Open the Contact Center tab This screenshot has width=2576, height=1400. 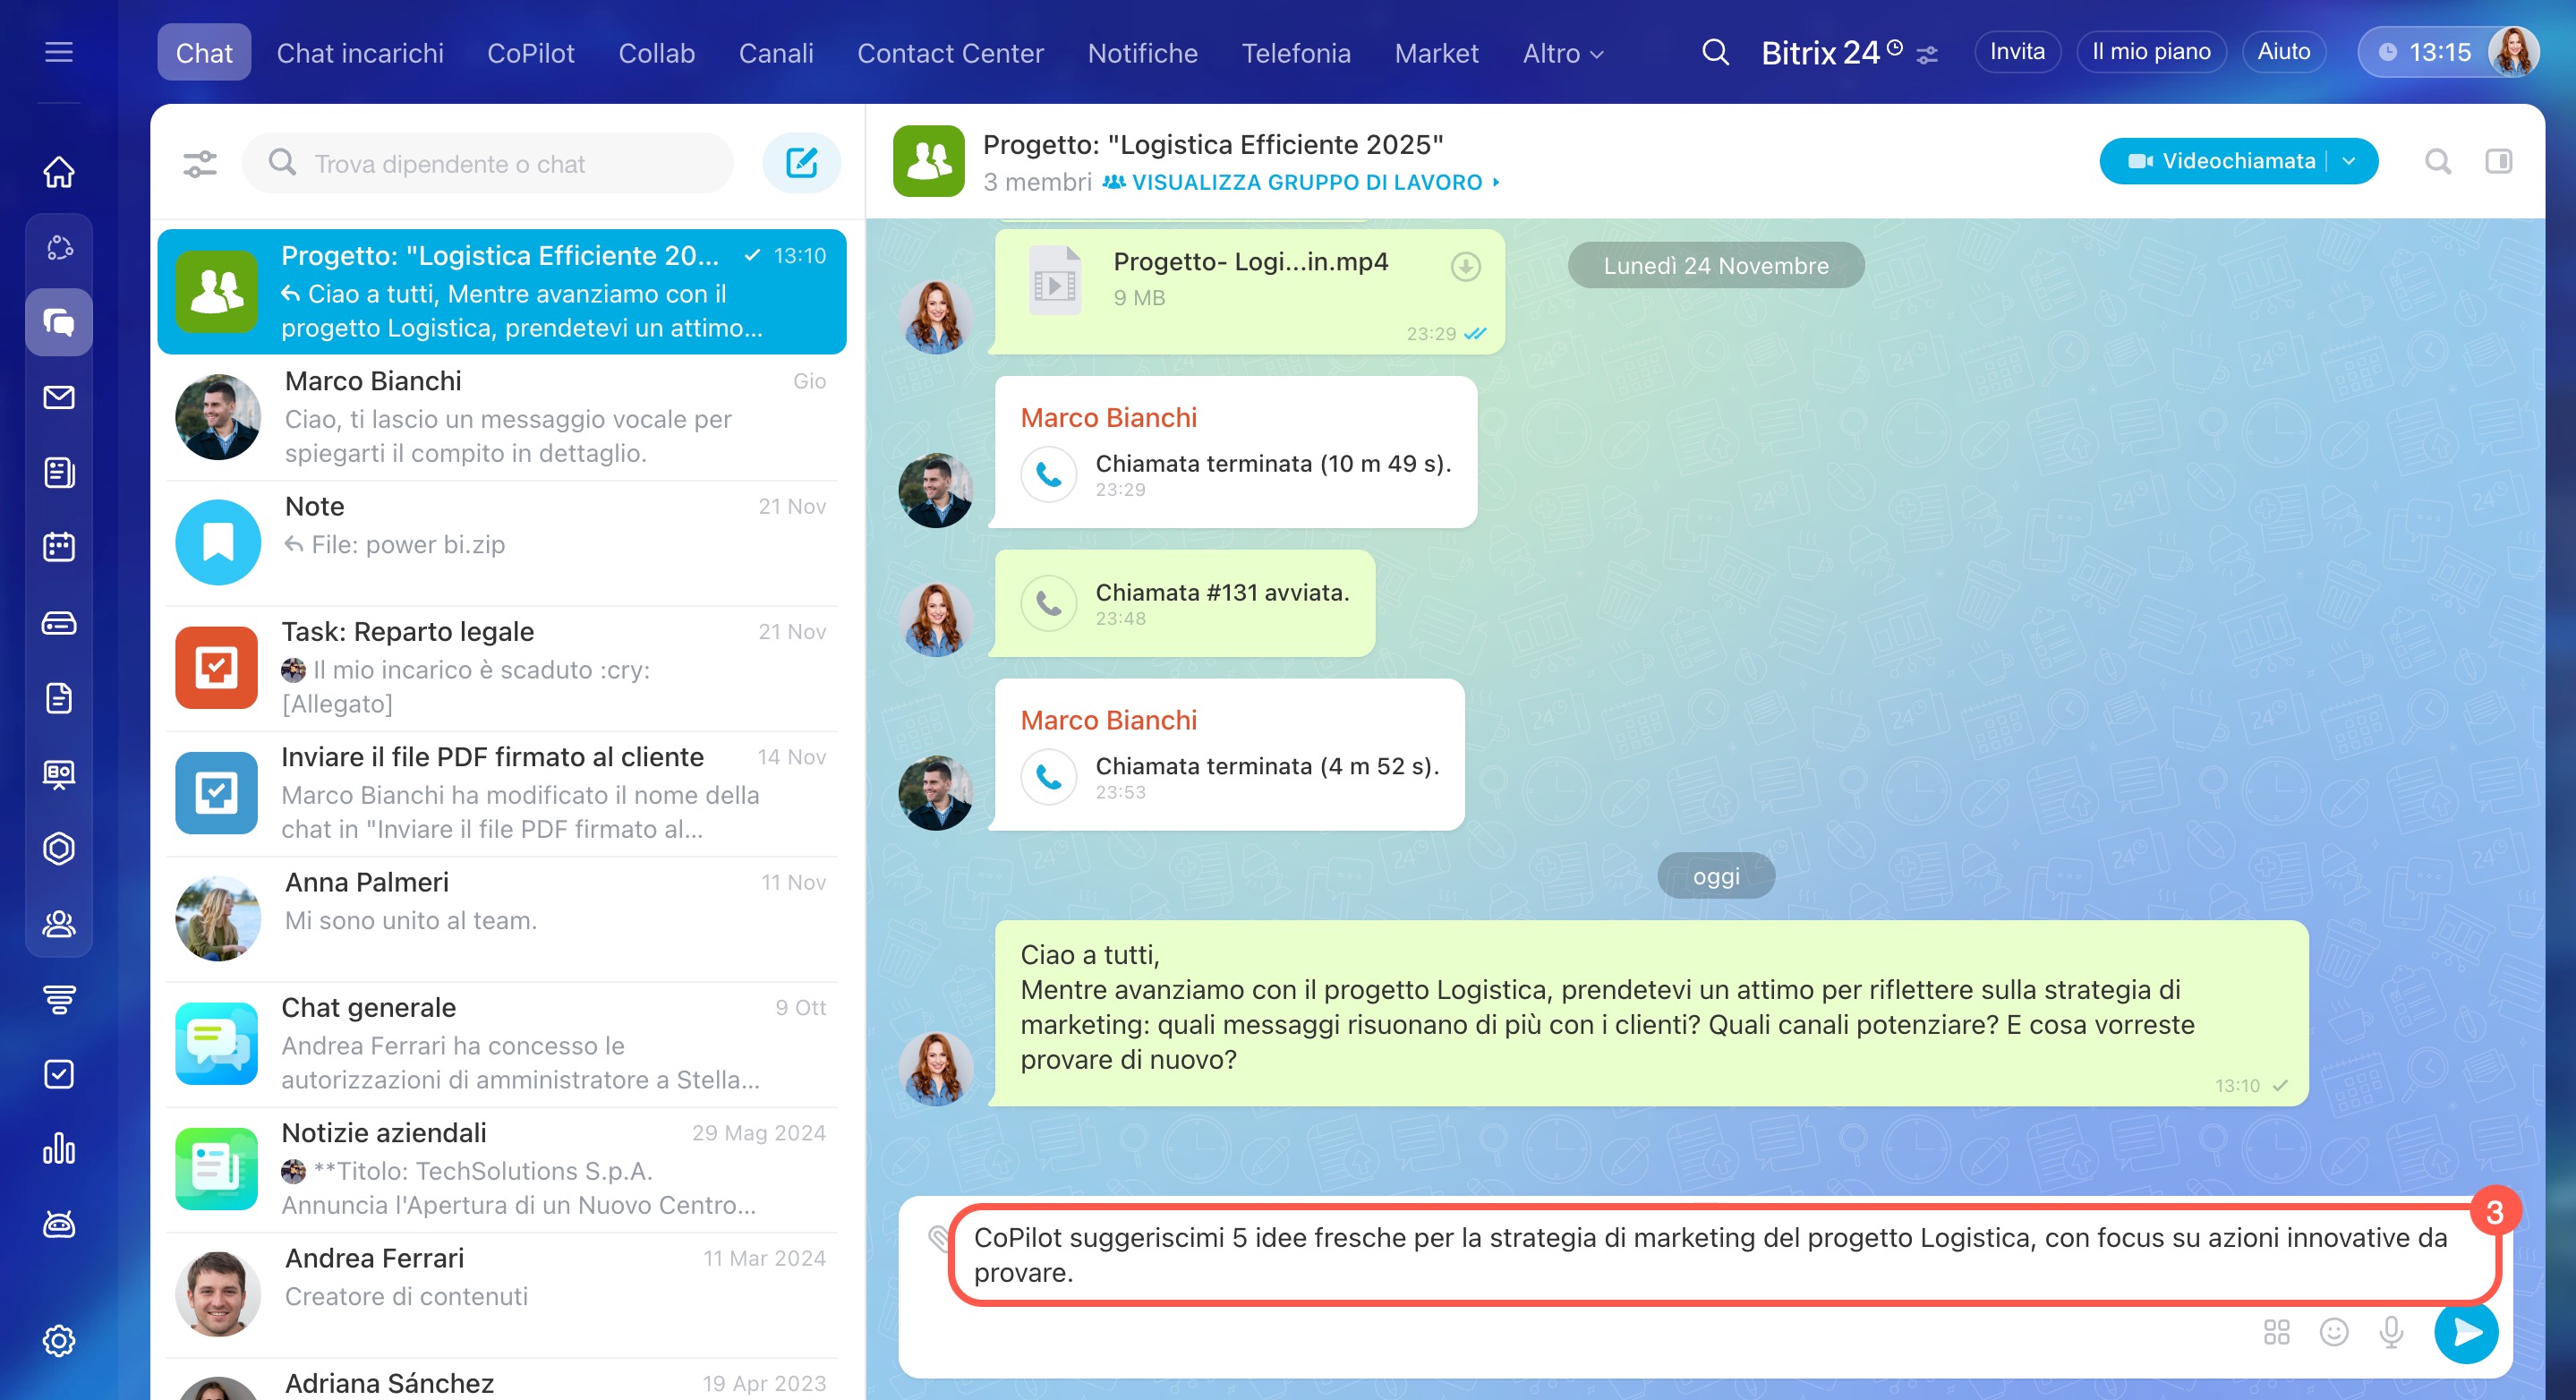949,53
